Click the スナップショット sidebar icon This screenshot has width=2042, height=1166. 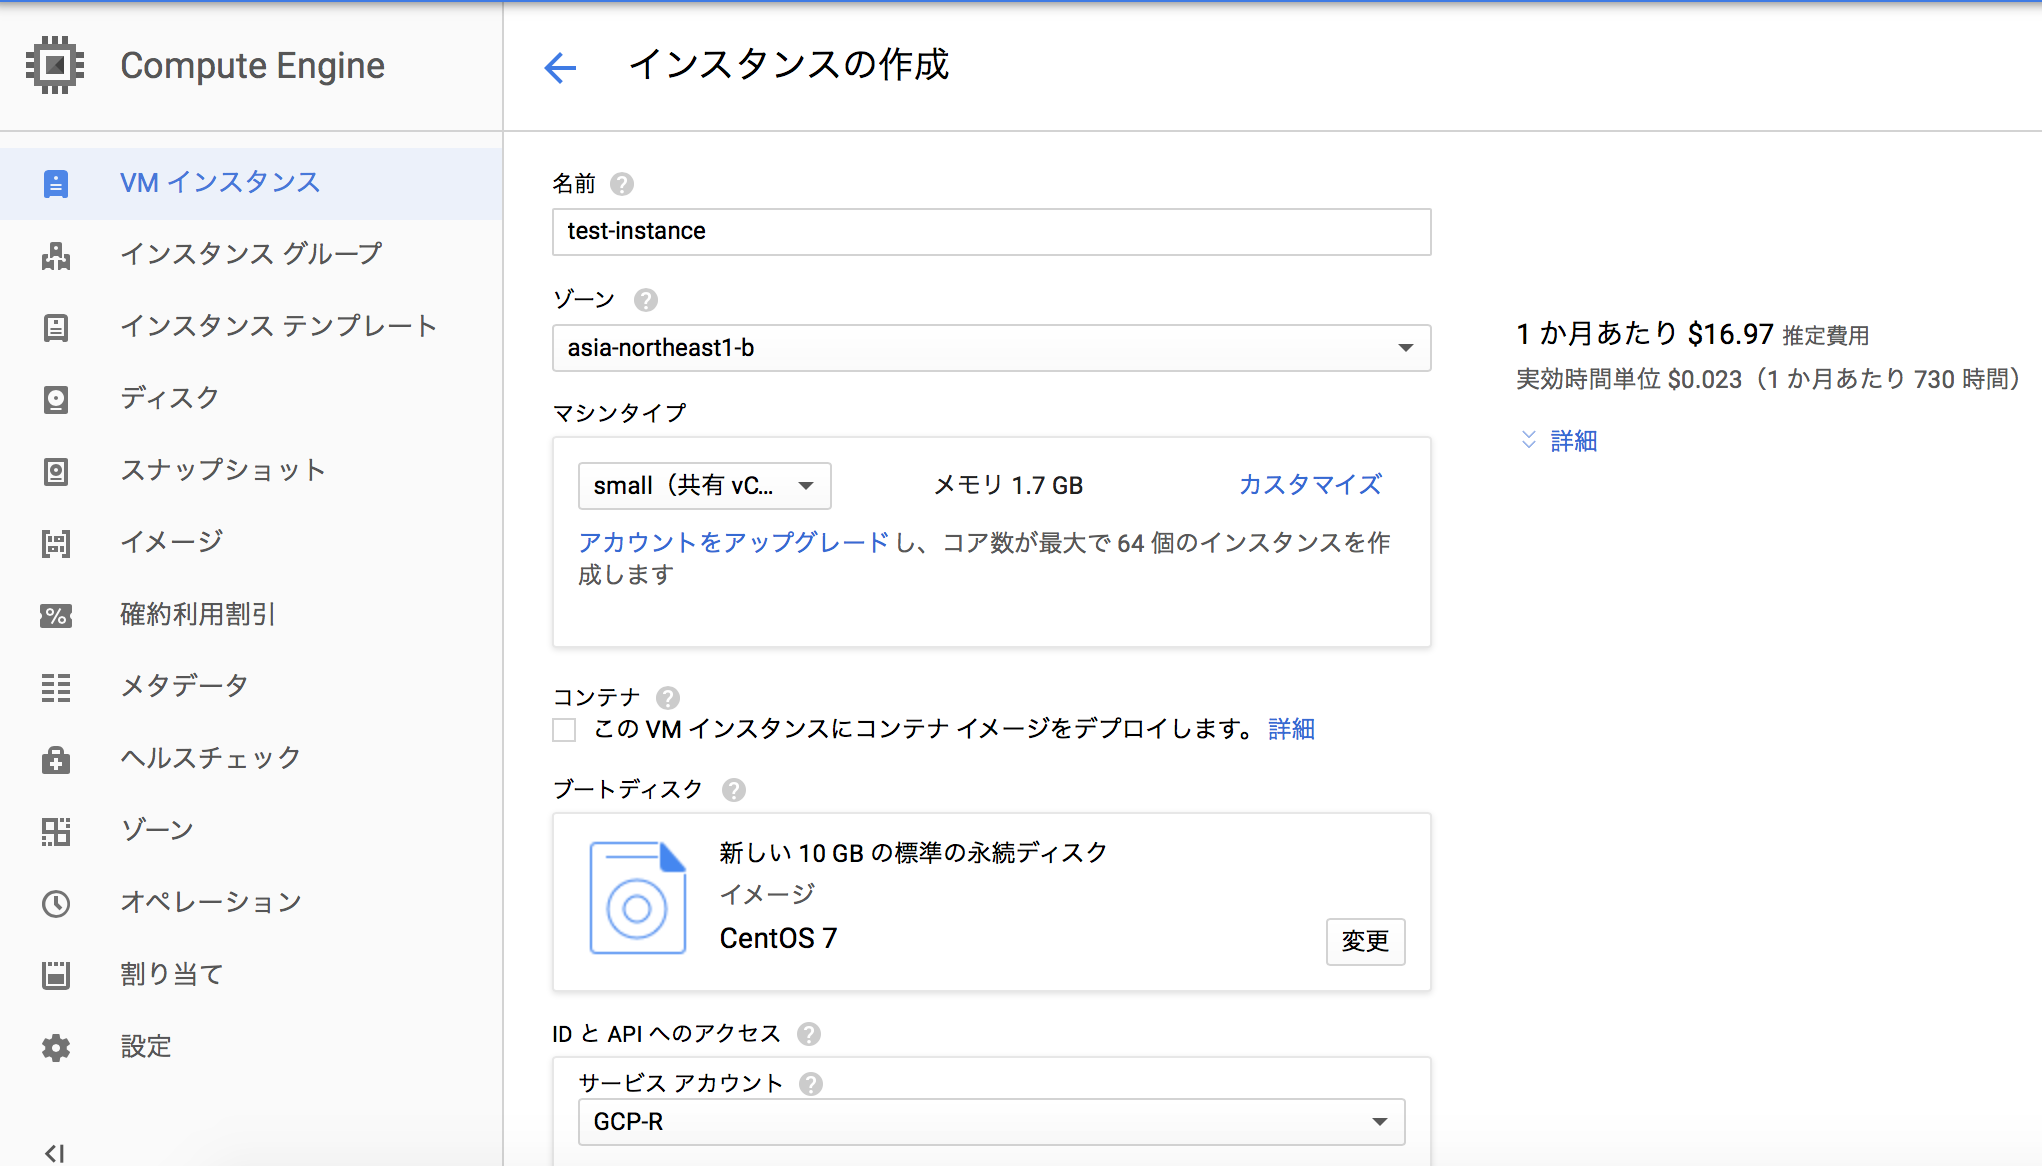coord(56,471)
